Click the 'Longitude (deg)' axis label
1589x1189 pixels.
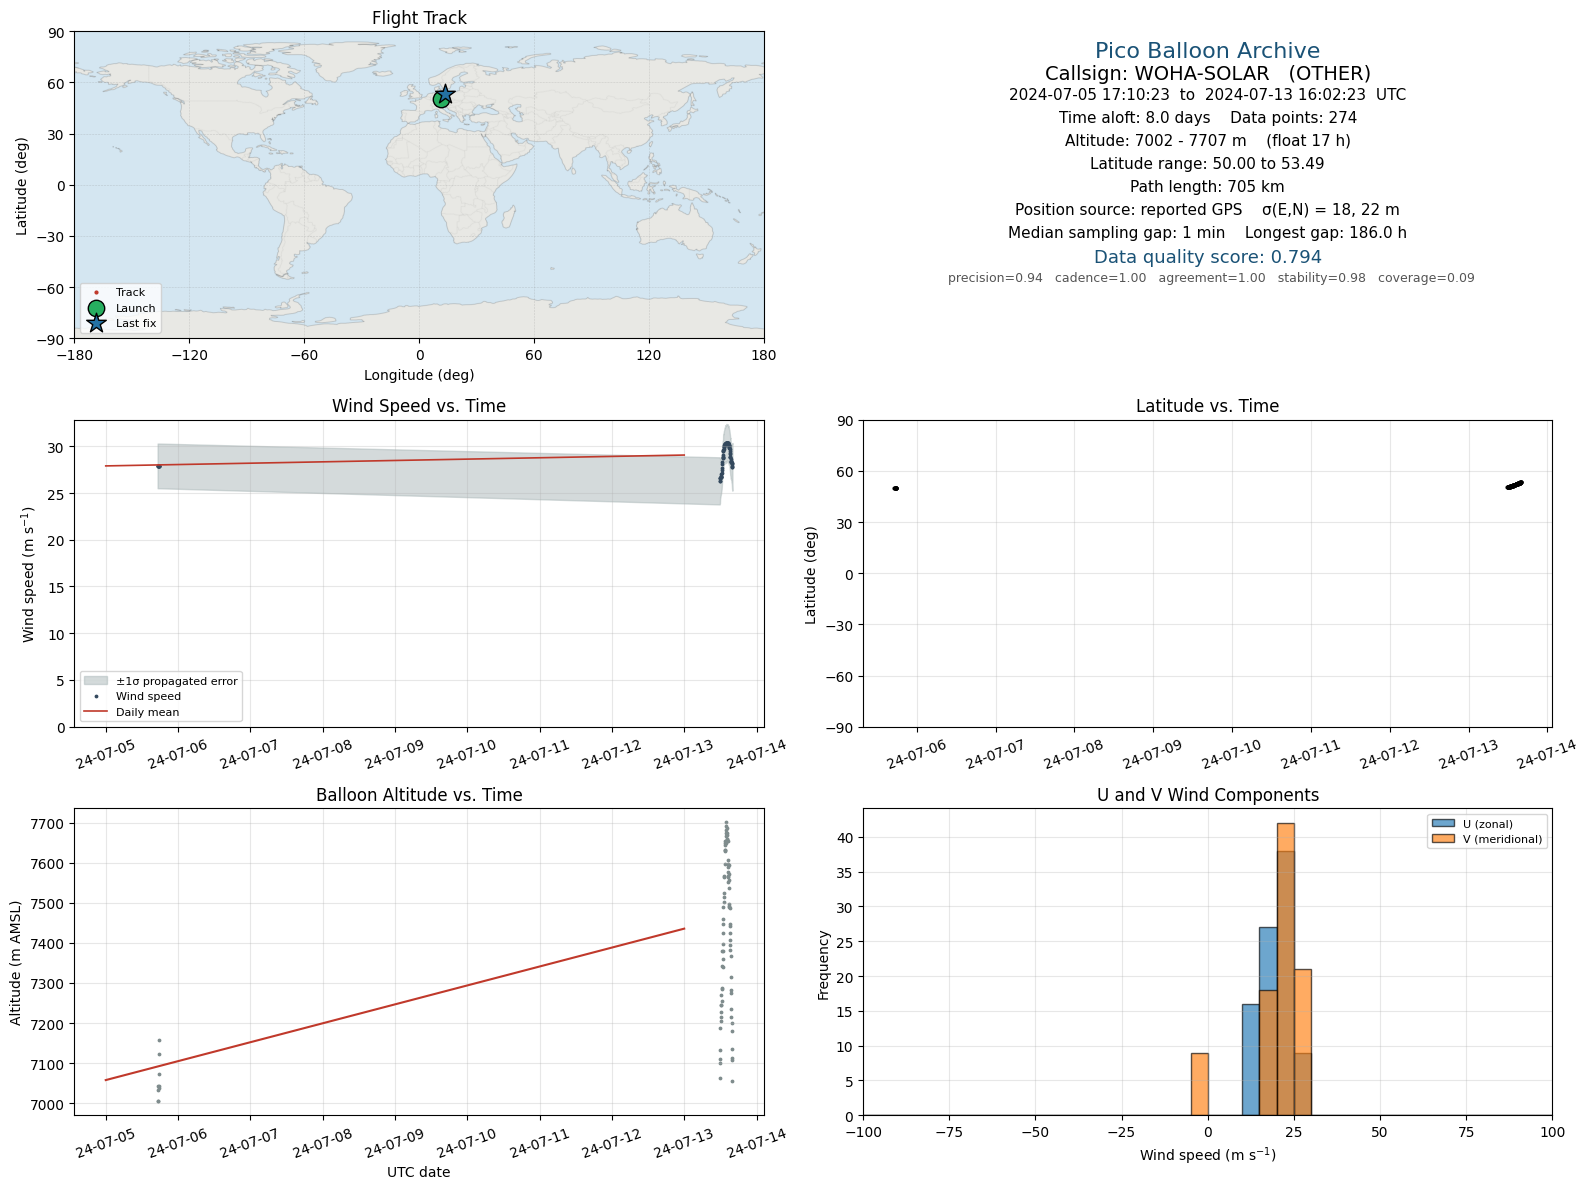419,375
